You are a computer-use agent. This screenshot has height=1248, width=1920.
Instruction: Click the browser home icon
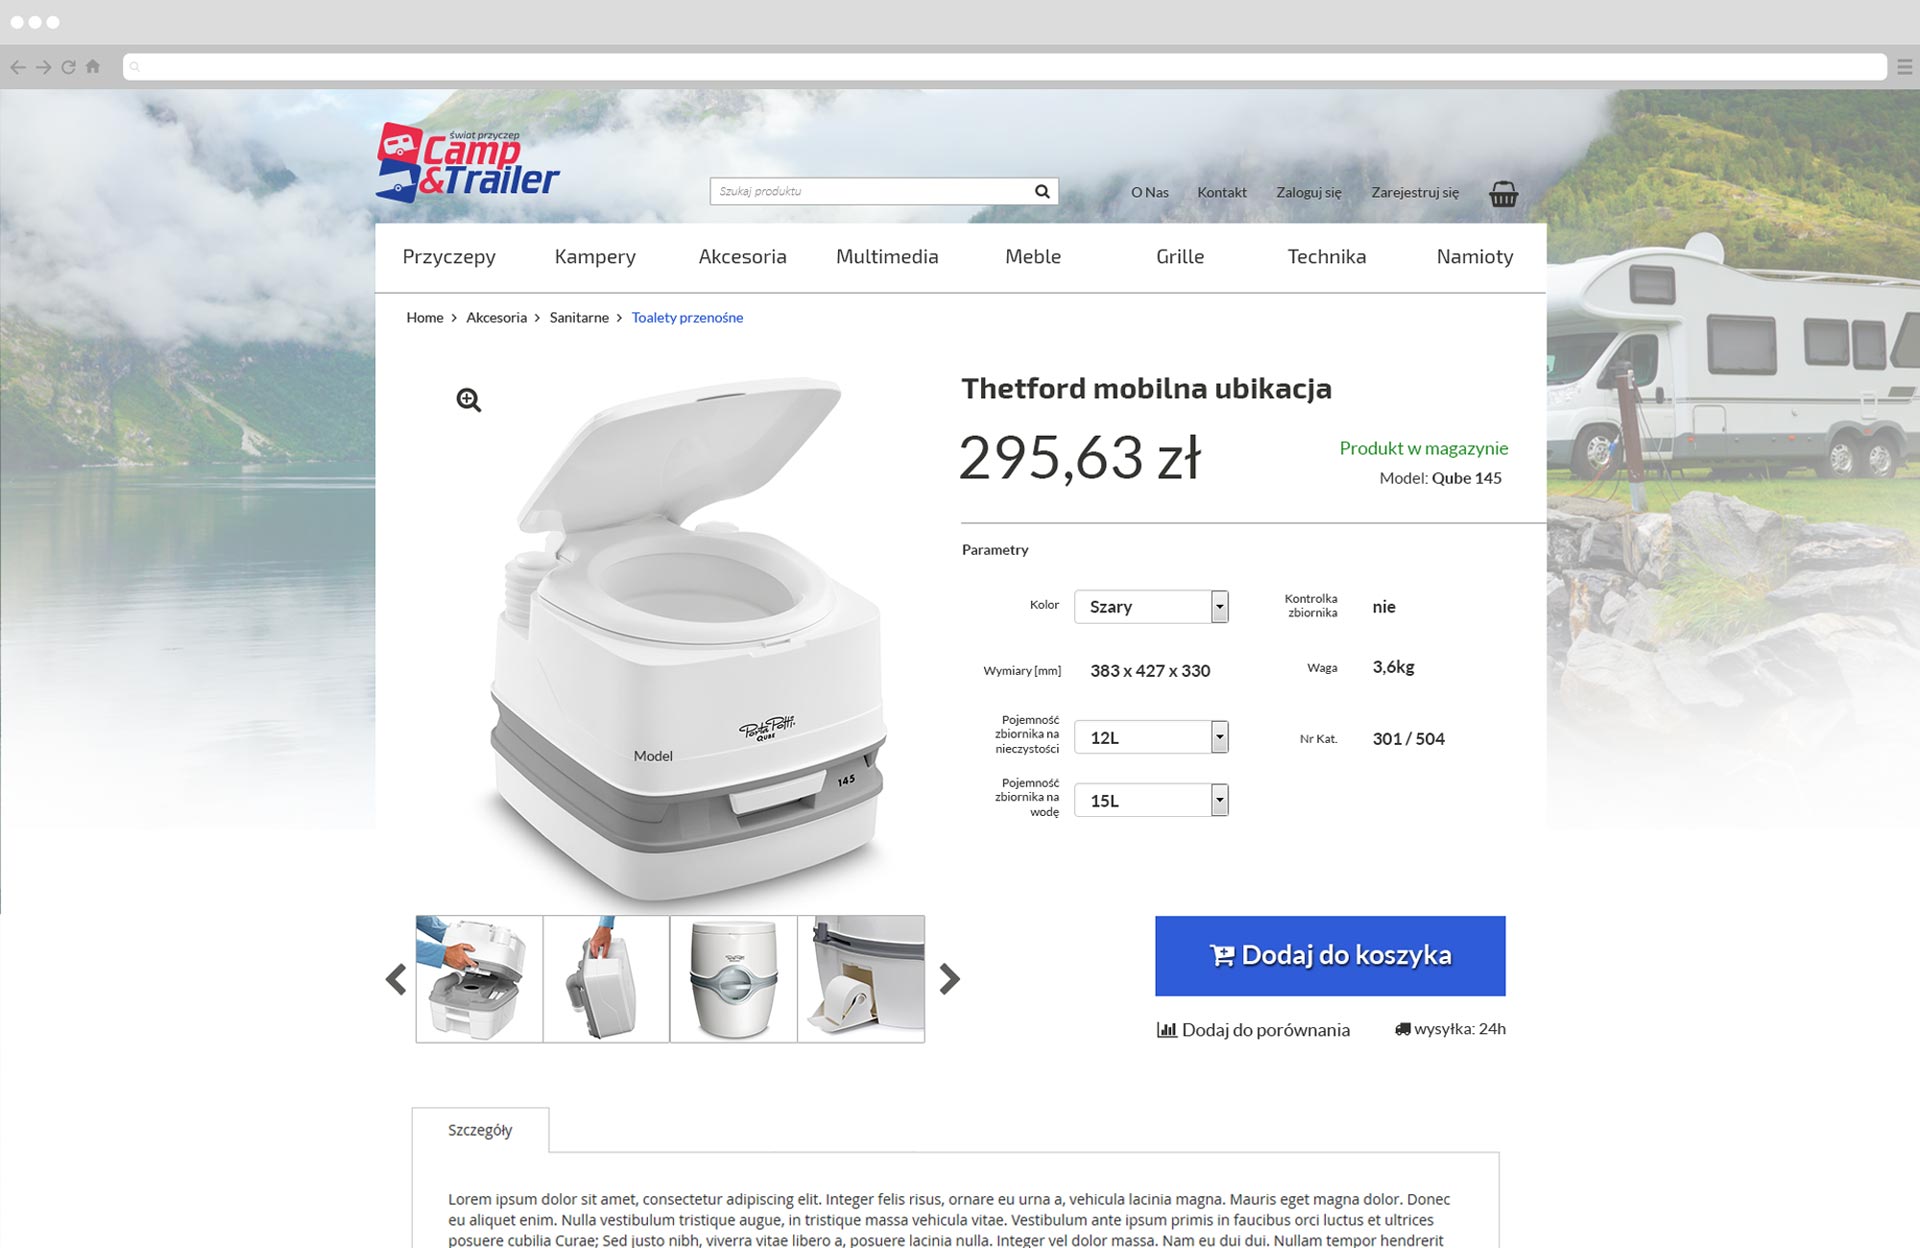(93, 67)
